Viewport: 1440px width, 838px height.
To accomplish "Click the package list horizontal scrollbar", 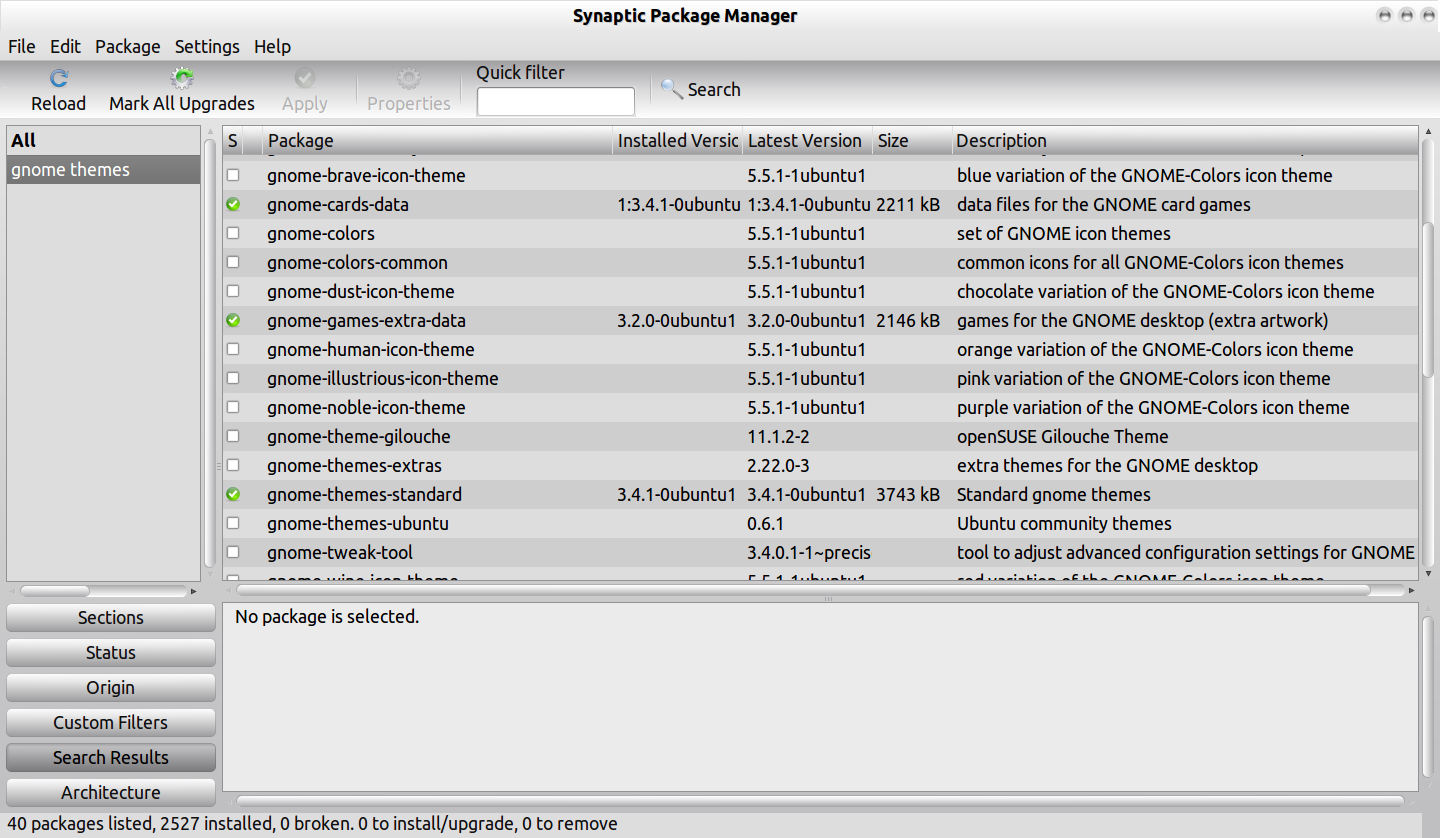I will point(803,591).
